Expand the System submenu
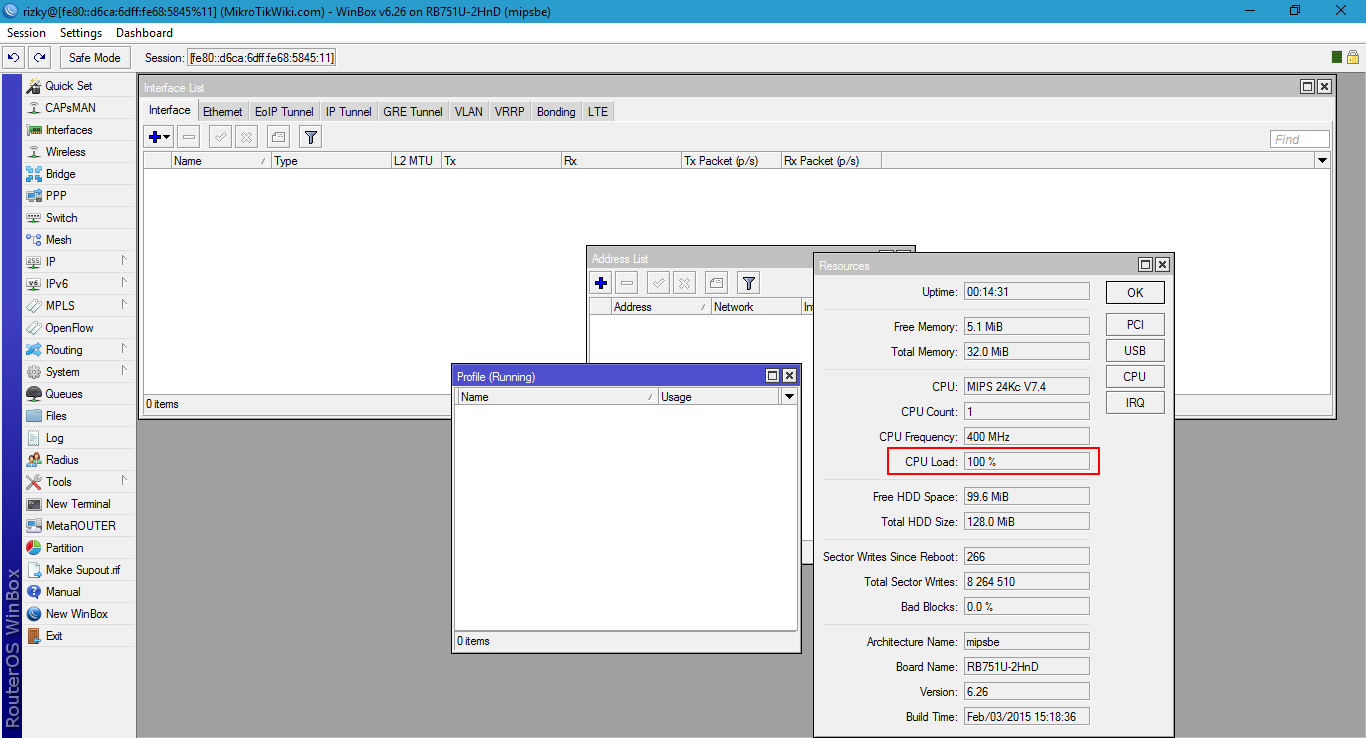 coord(79,372)
